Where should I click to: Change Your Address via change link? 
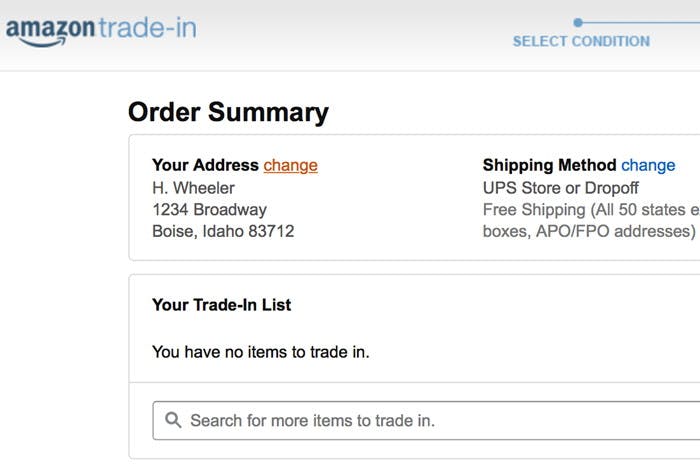click(x=290, y=165)
